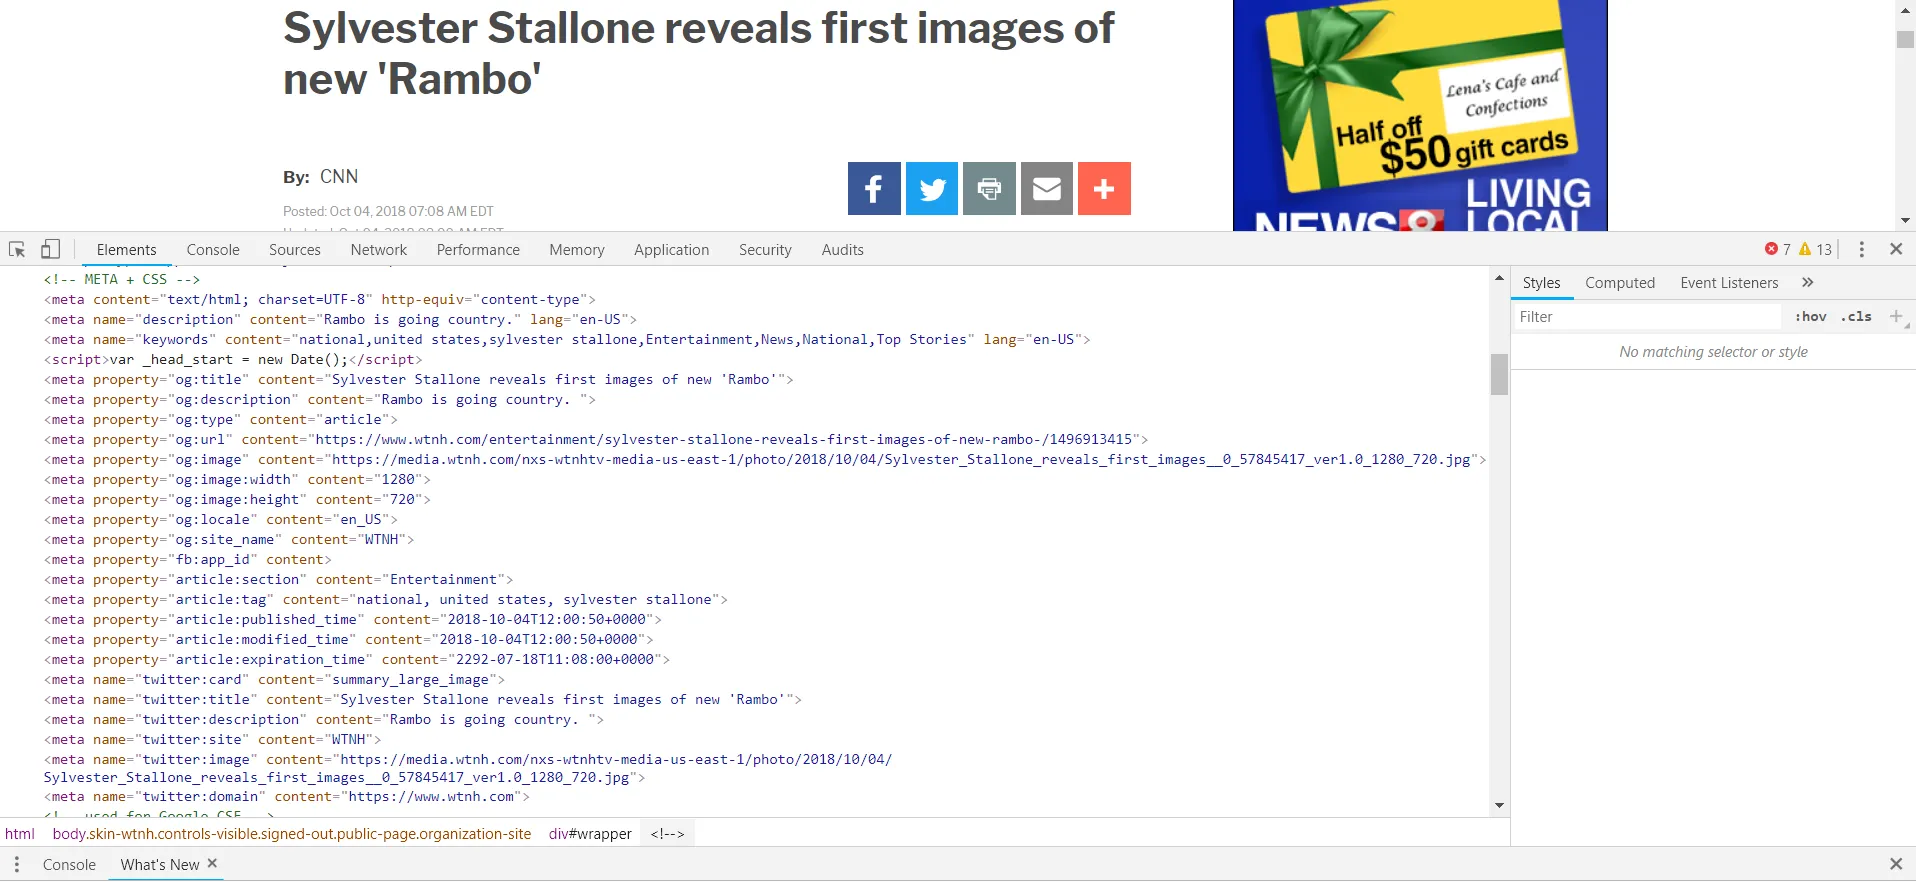The height and width of the screenshot is (884, 1916).
Task: Select html in the breadcrumb bar
Action: point(20,834)
